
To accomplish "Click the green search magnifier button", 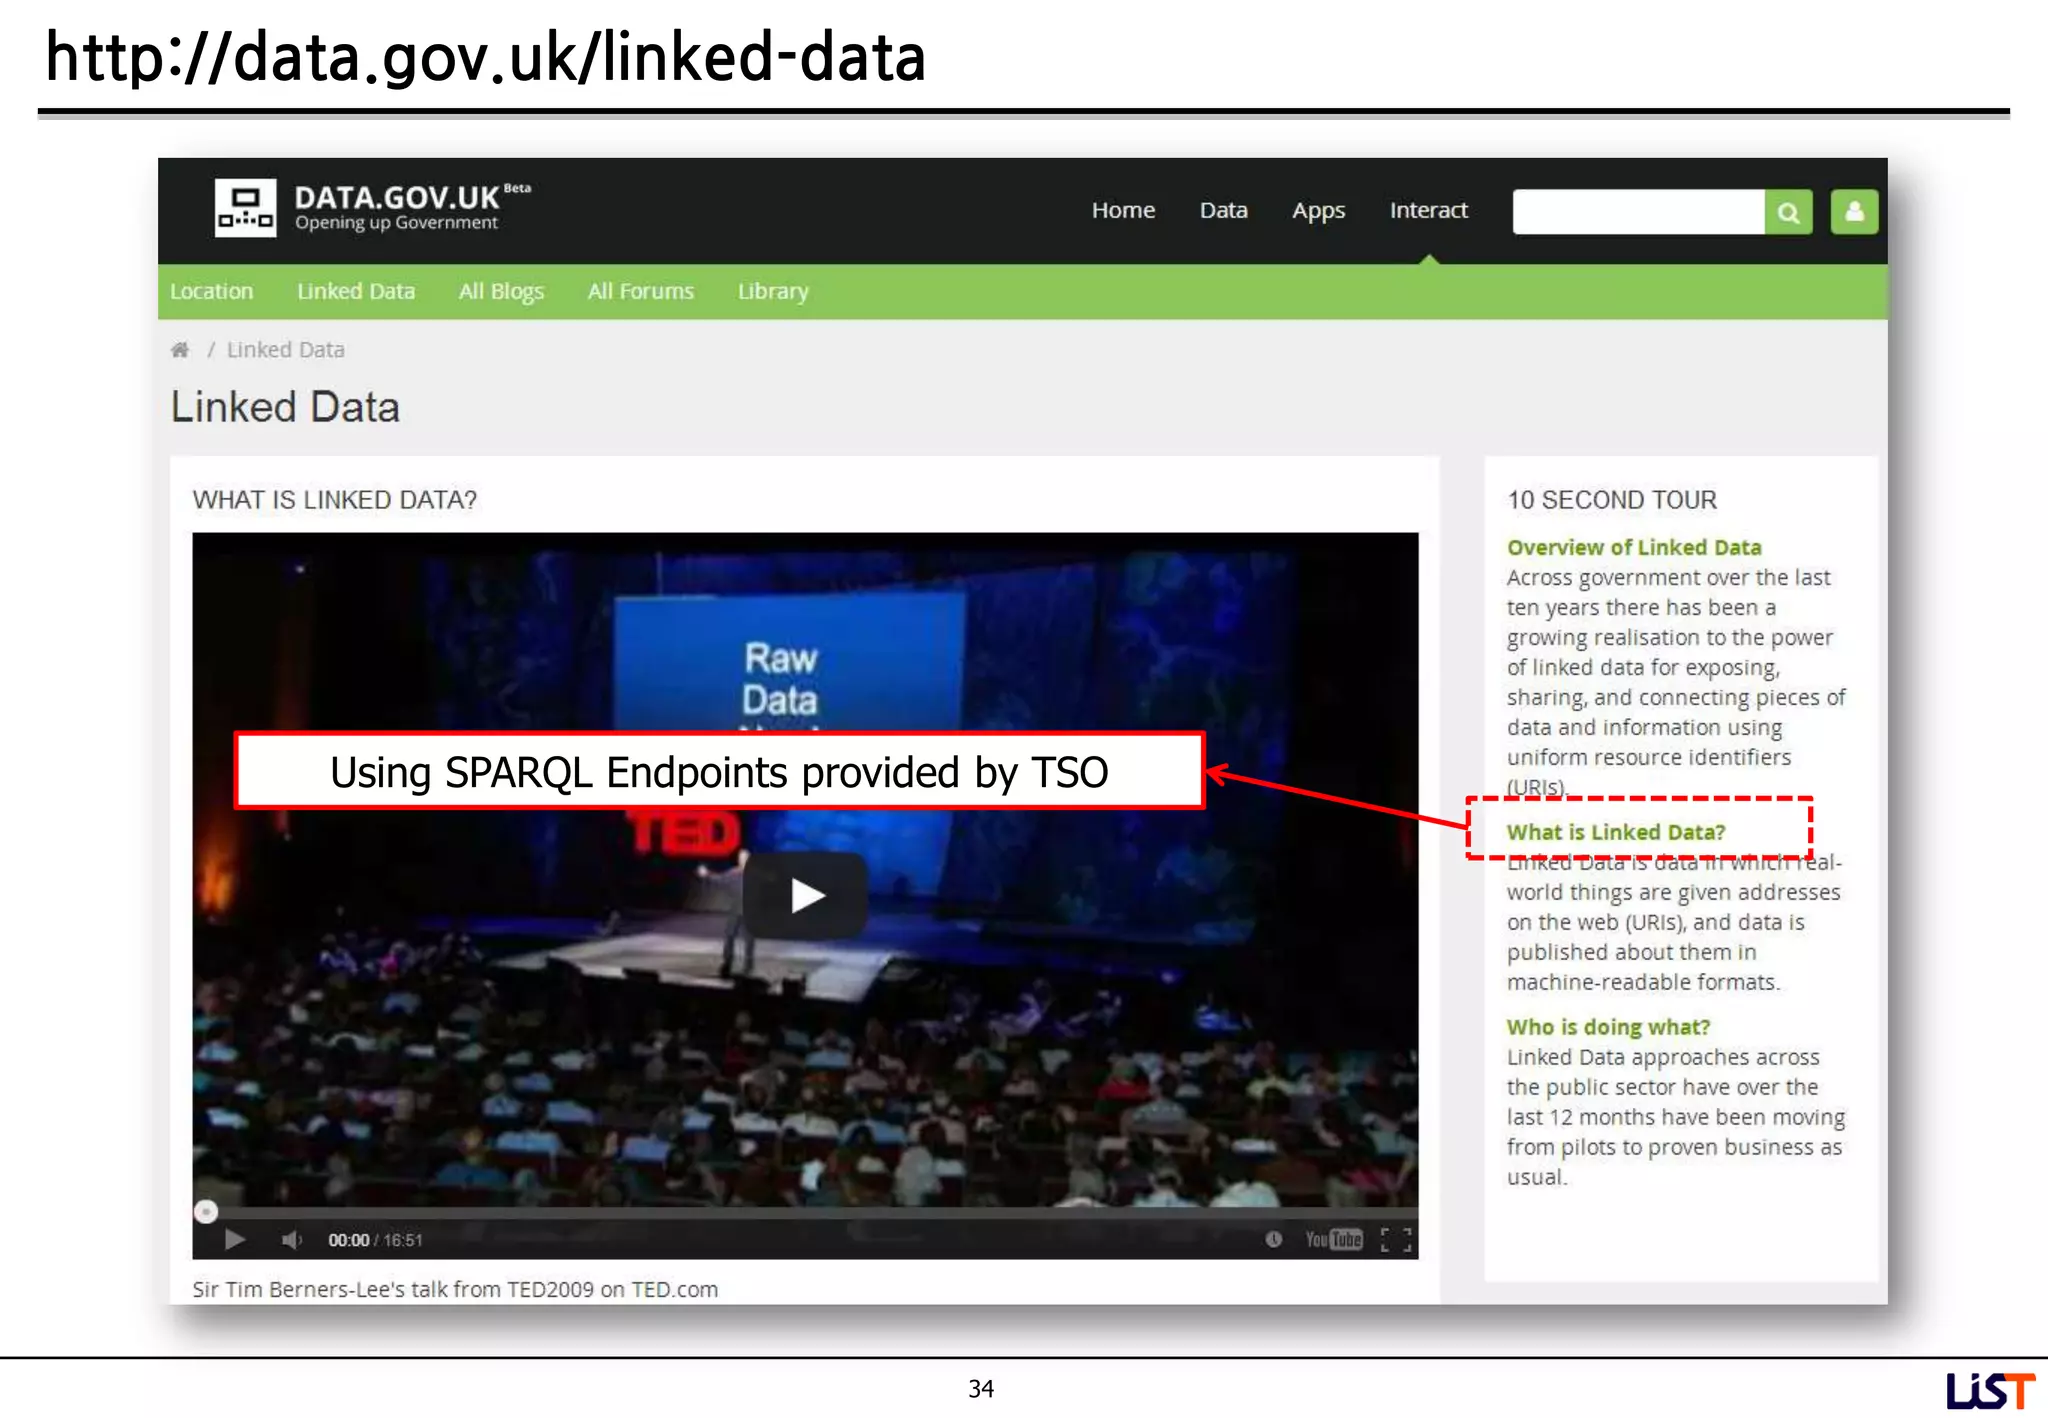I will [1788, 212].
